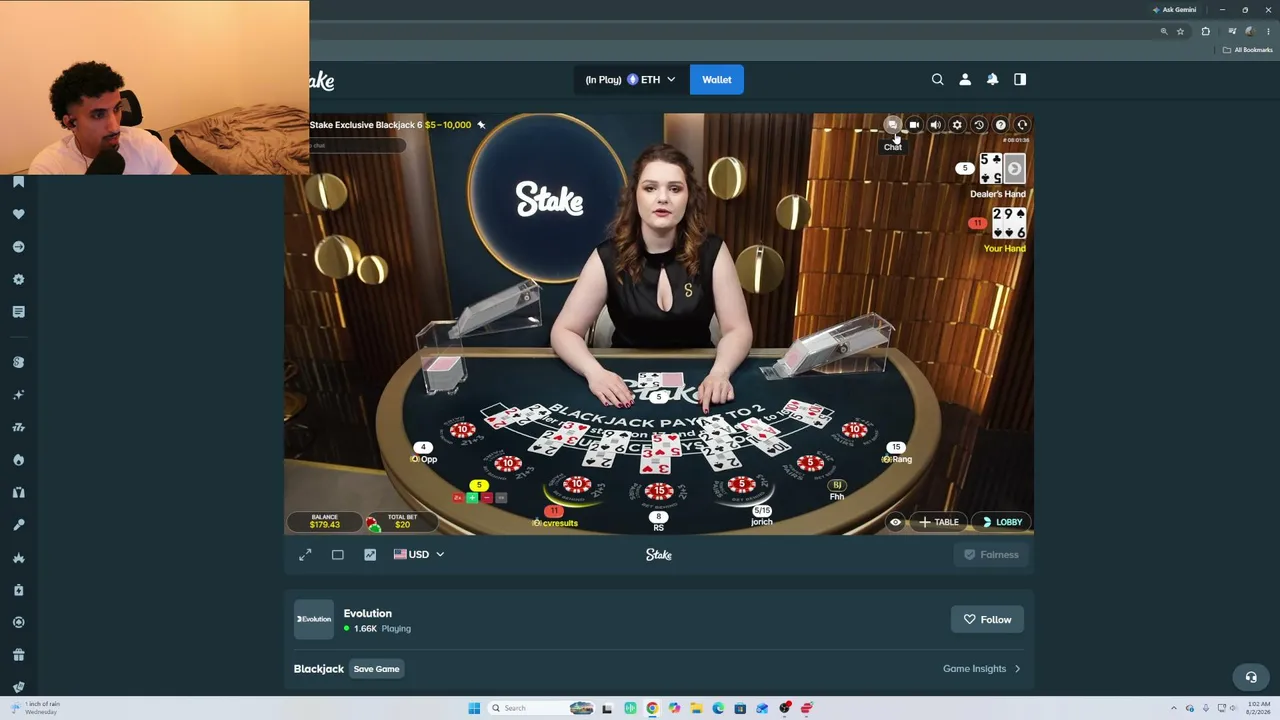Open All Bookmarks folder

point(1247,50)
